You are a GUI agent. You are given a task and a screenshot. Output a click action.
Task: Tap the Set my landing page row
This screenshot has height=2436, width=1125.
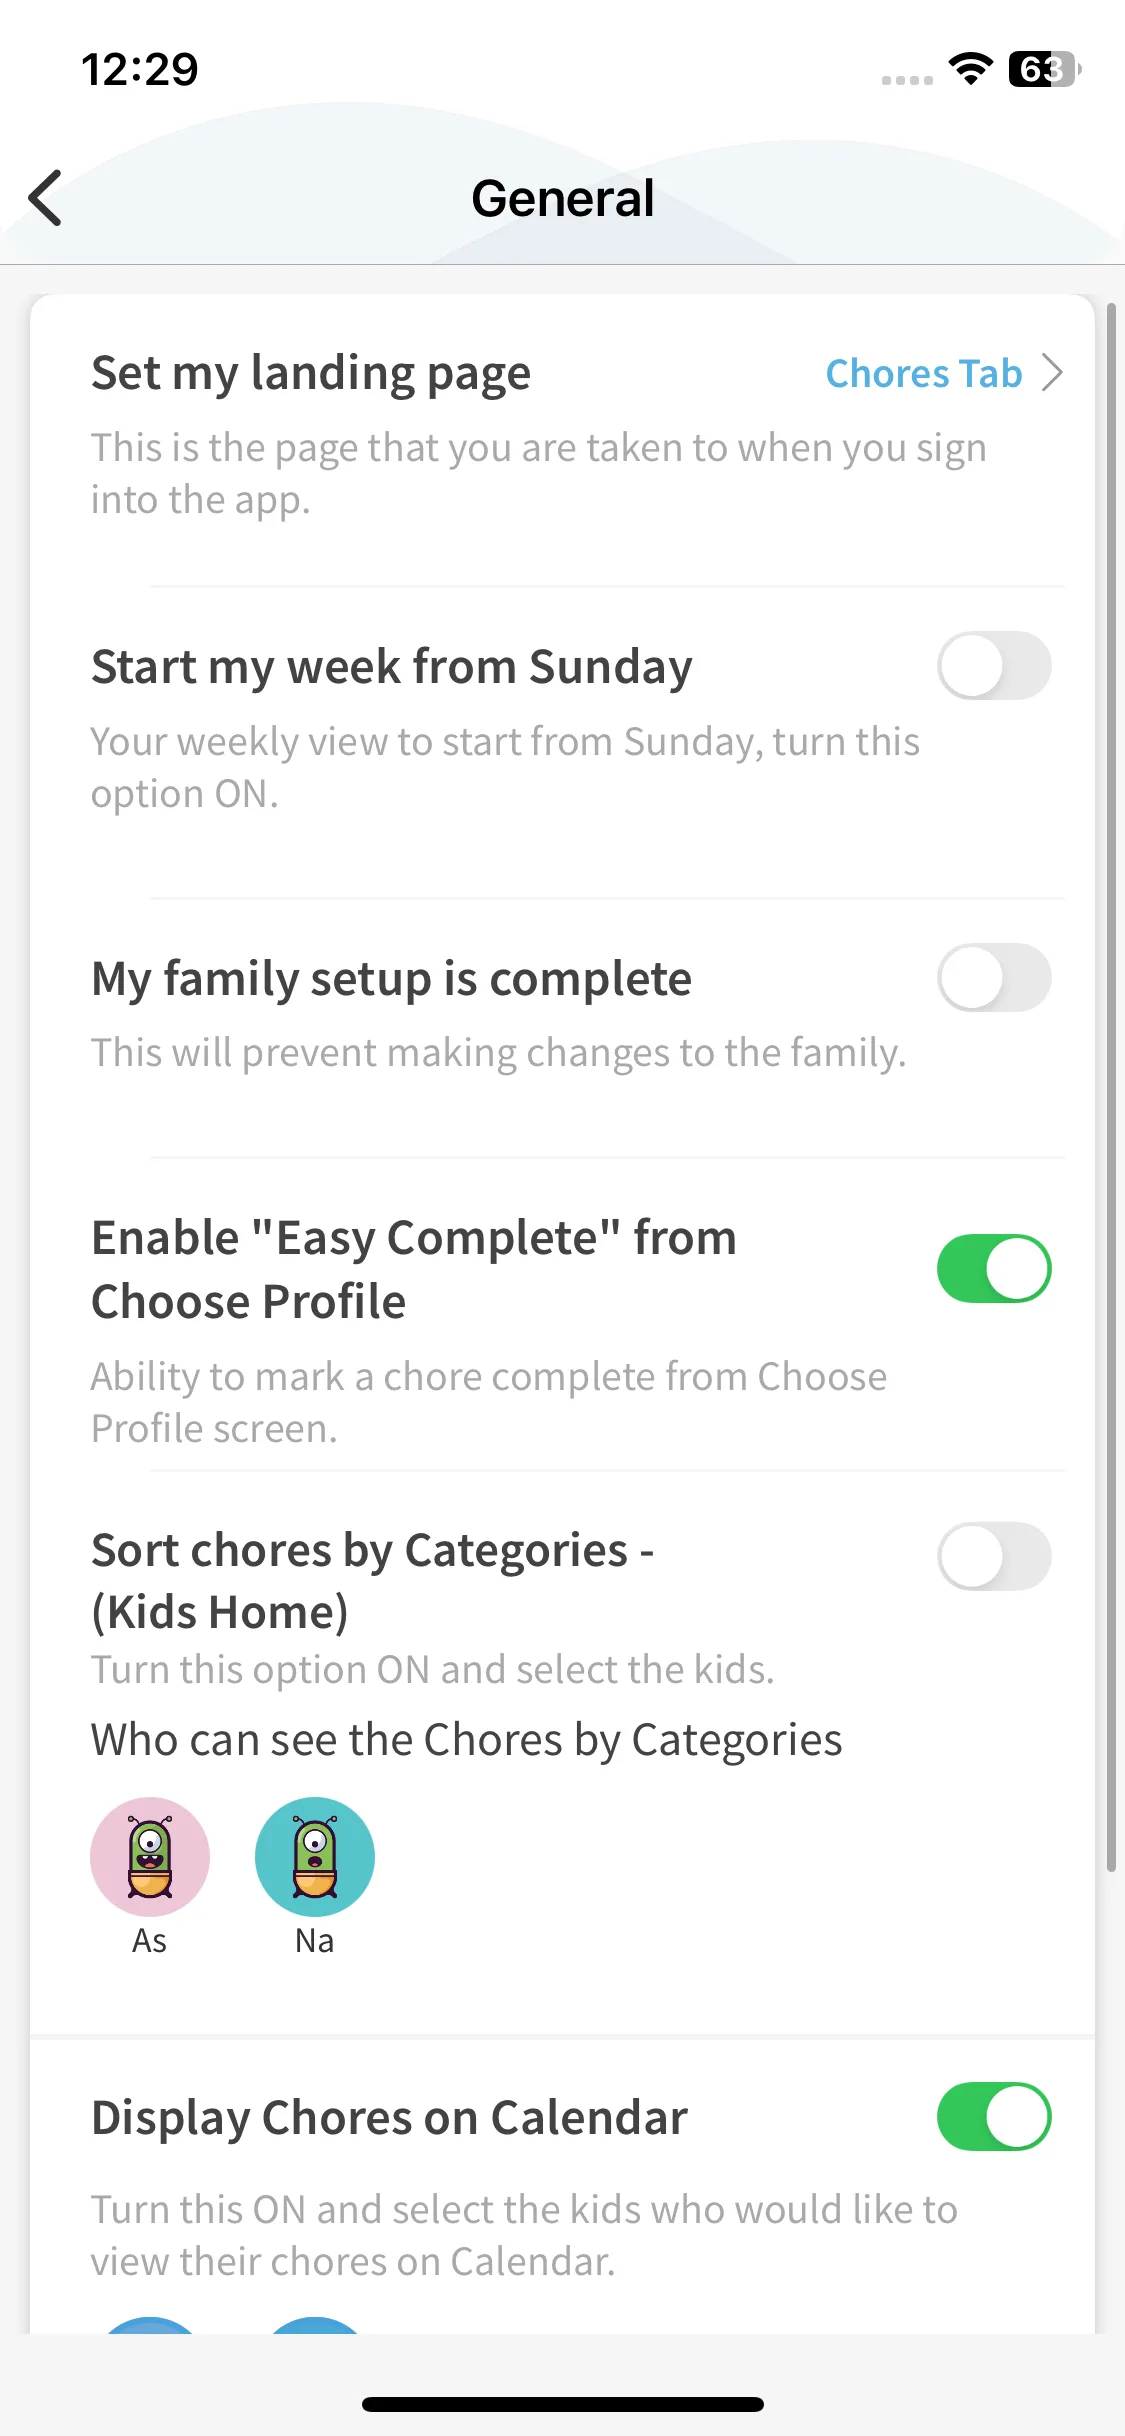(x=310, y=373)
